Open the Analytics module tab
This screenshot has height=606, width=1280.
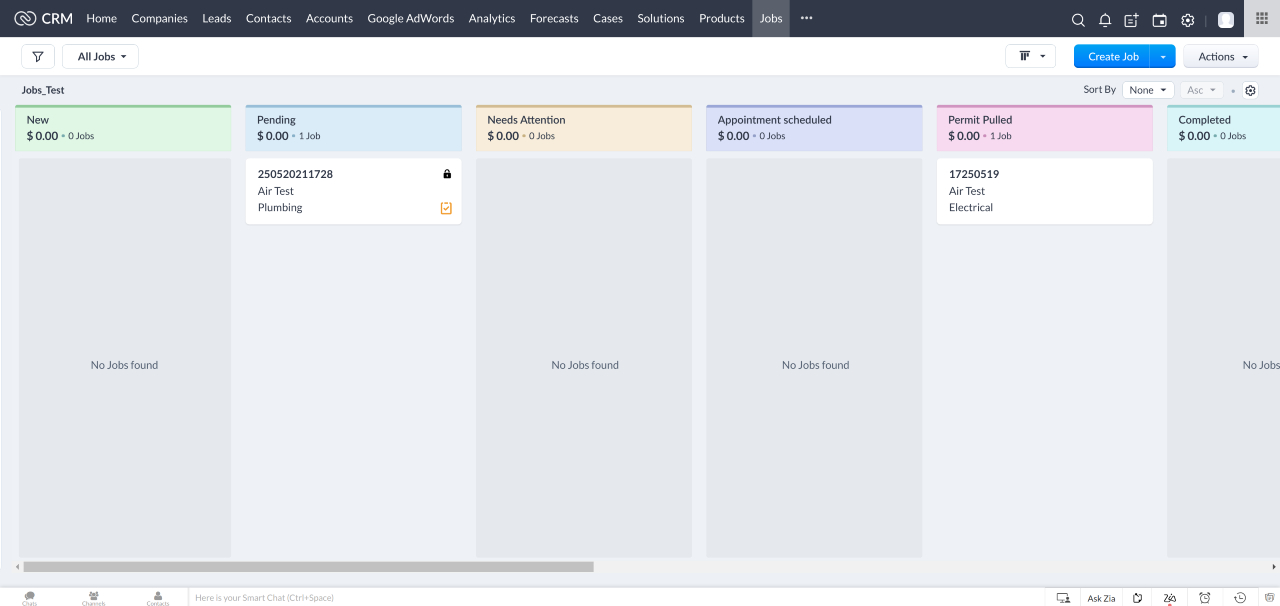(x=492, y=18)
